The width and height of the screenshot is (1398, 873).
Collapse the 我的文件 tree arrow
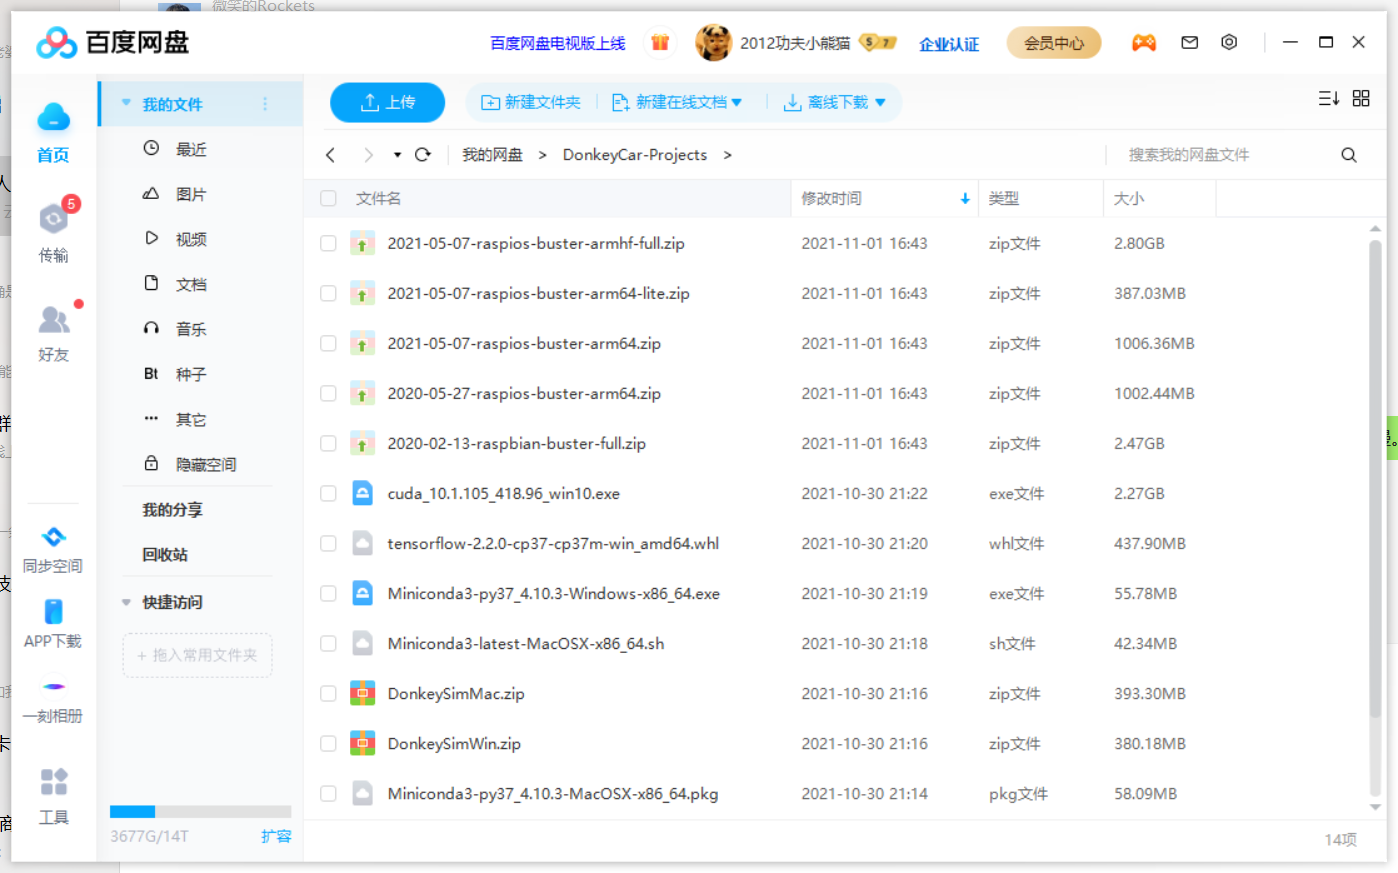[x=126, y=103]
